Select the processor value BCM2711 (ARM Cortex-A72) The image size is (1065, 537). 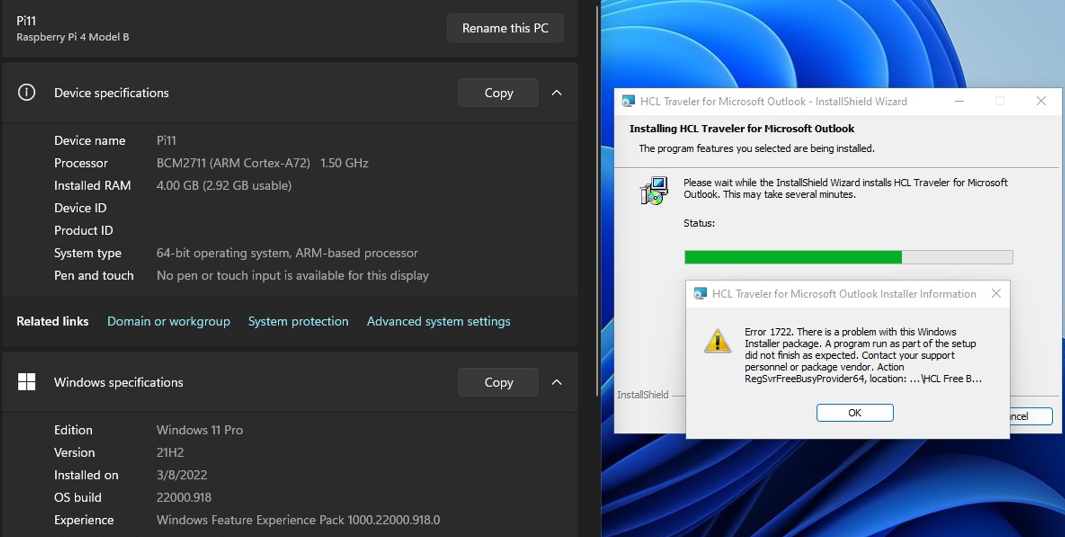pyautogui.click(x=233, y=163)
